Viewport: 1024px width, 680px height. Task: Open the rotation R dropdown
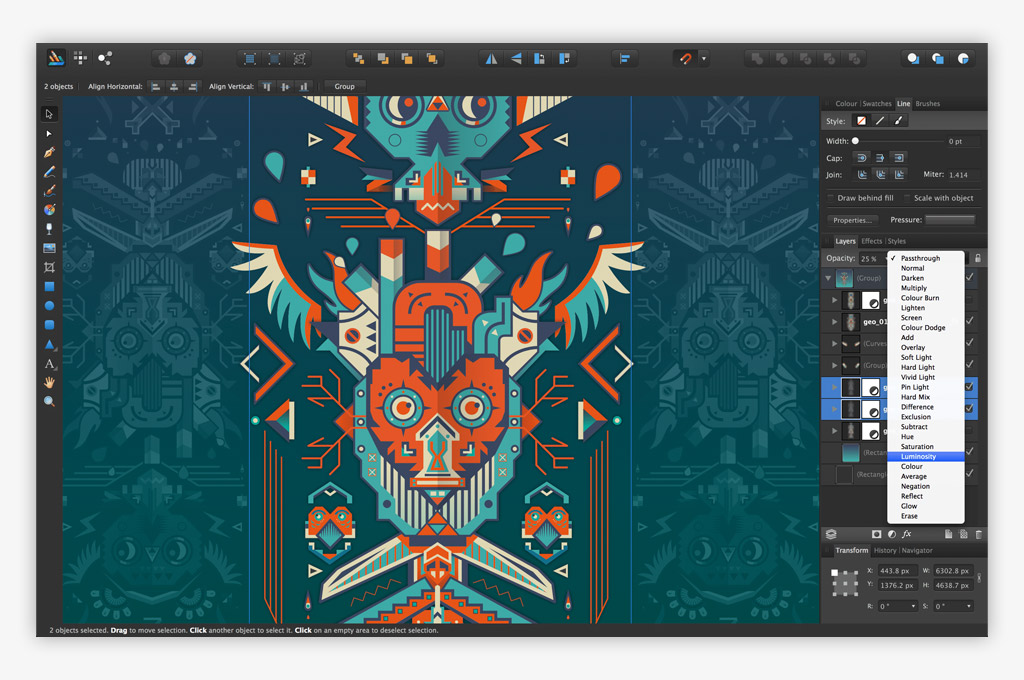pos(913,606)
